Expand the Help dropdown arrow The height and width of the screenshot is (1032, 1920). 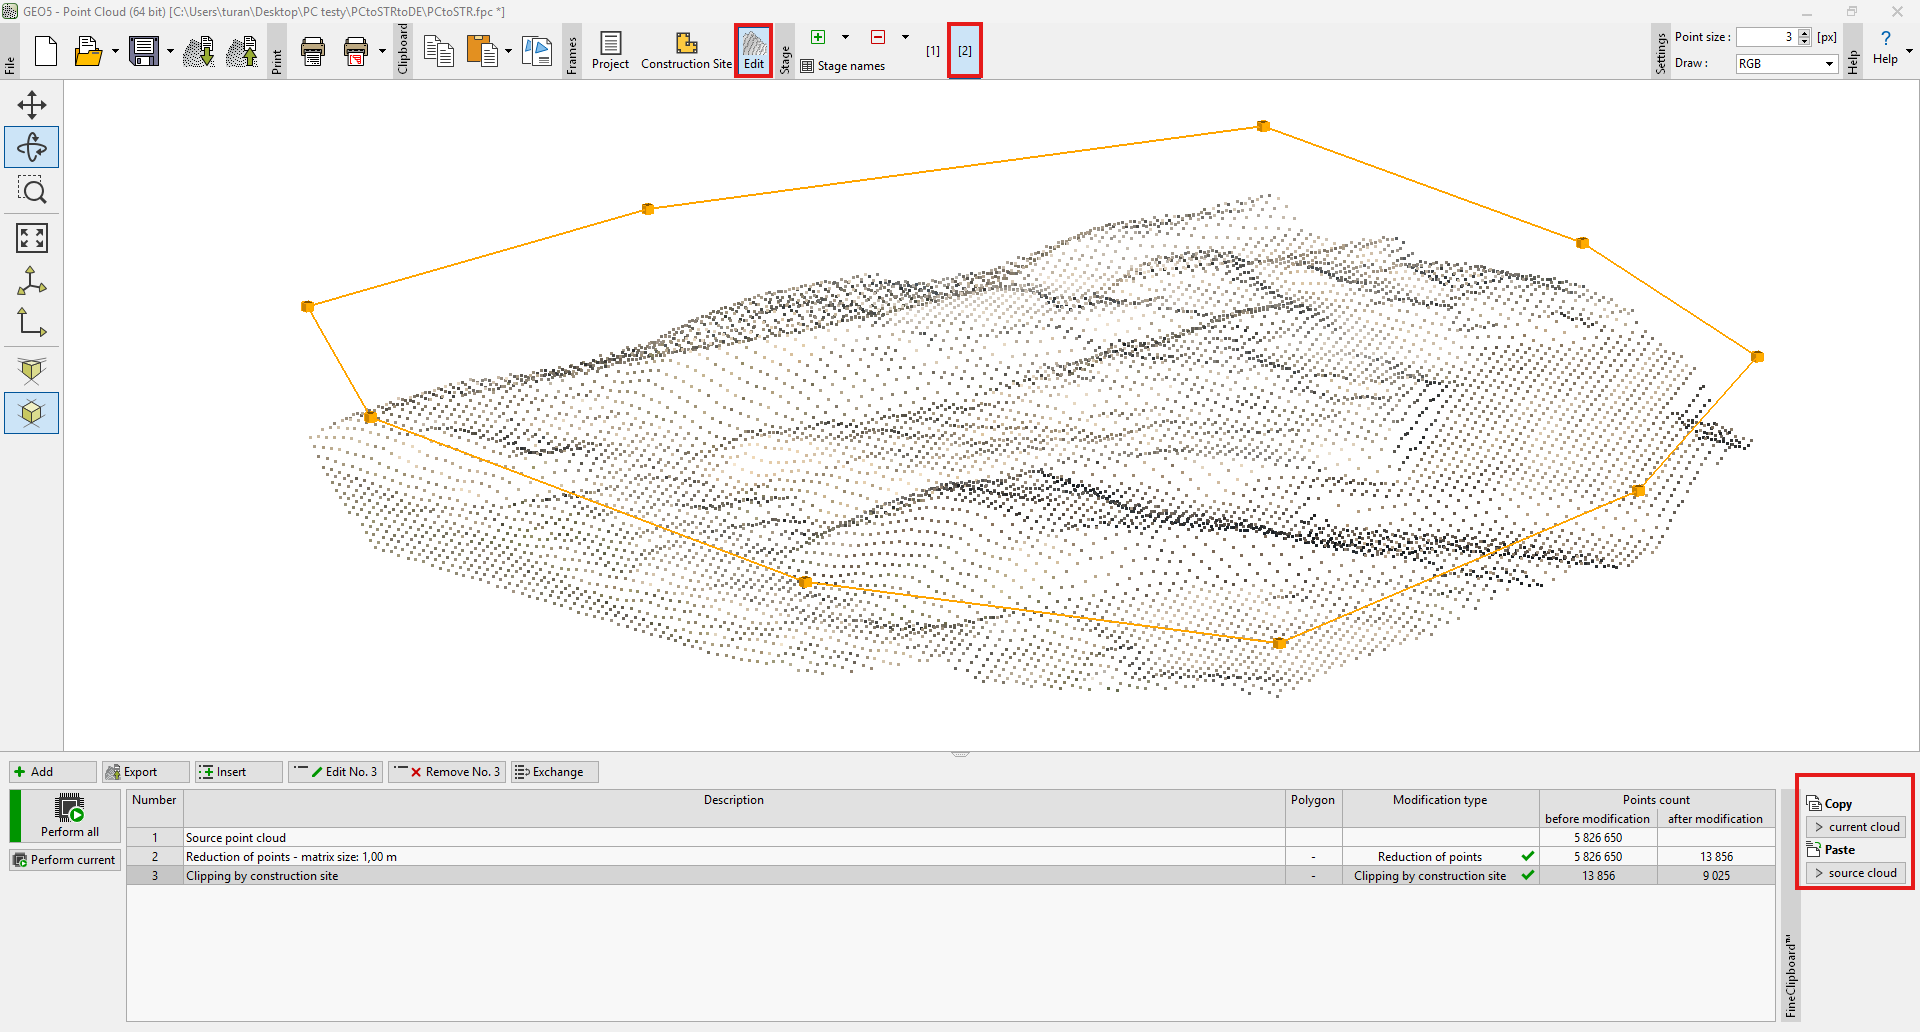pos(1909,51)
